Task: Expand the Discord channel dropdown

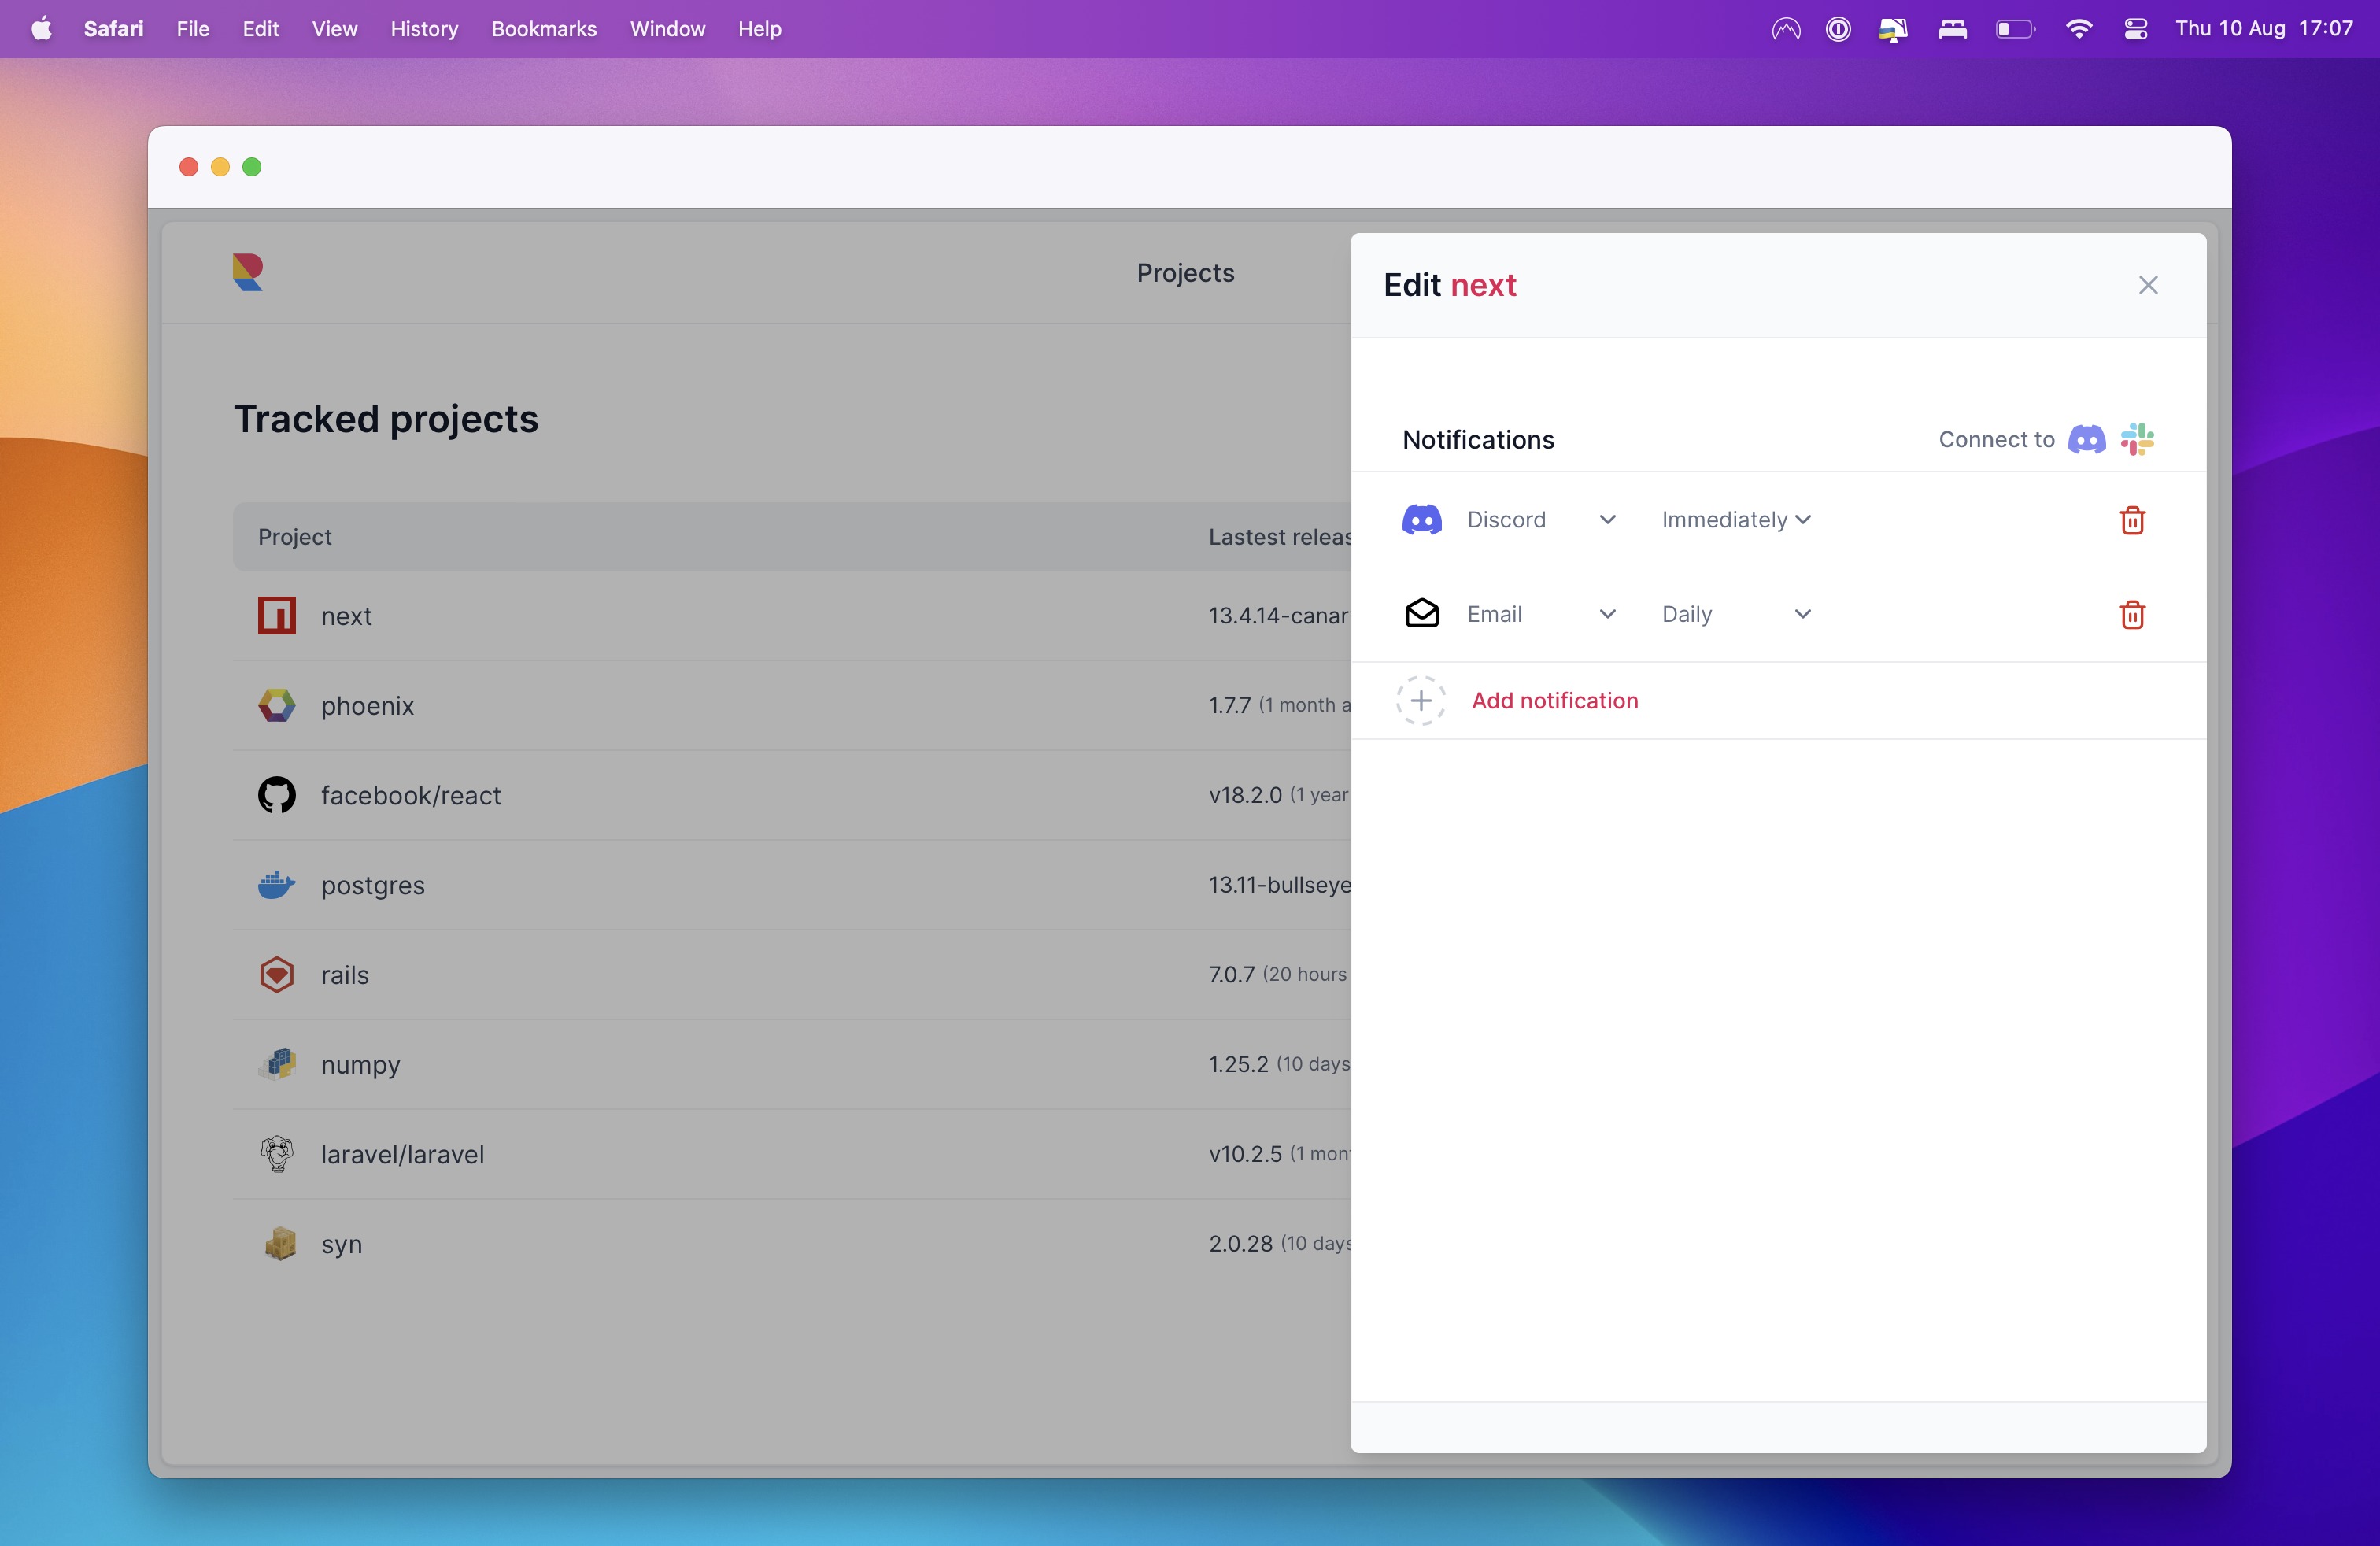Action: [x=1541, y=520]
